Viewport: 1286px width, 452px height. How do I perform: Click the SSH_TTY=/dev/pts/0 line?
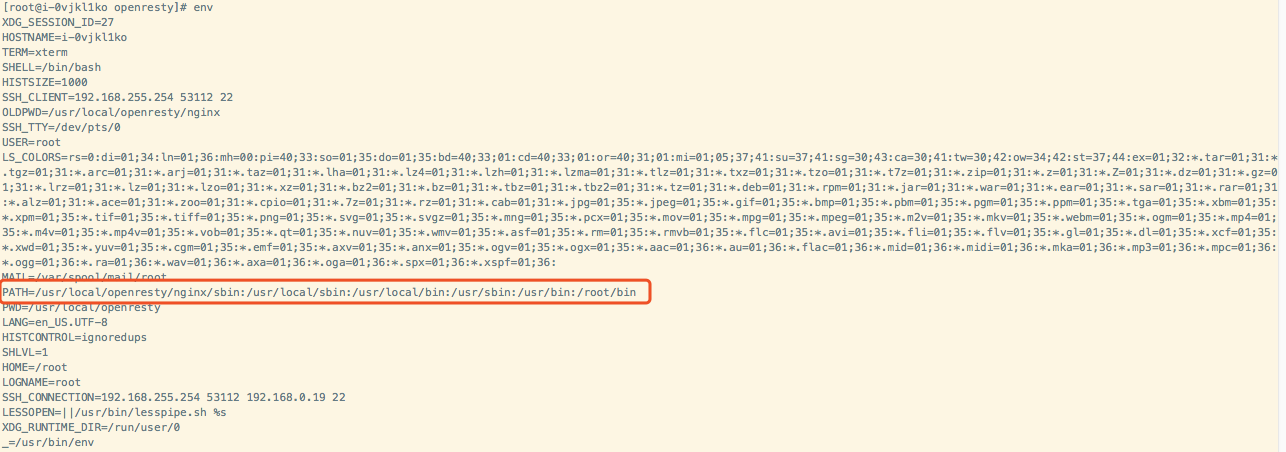click(x=61, y=127)
